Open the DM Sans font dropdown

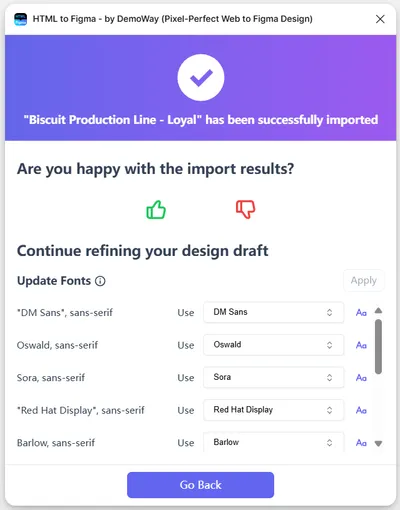point(274,312)
